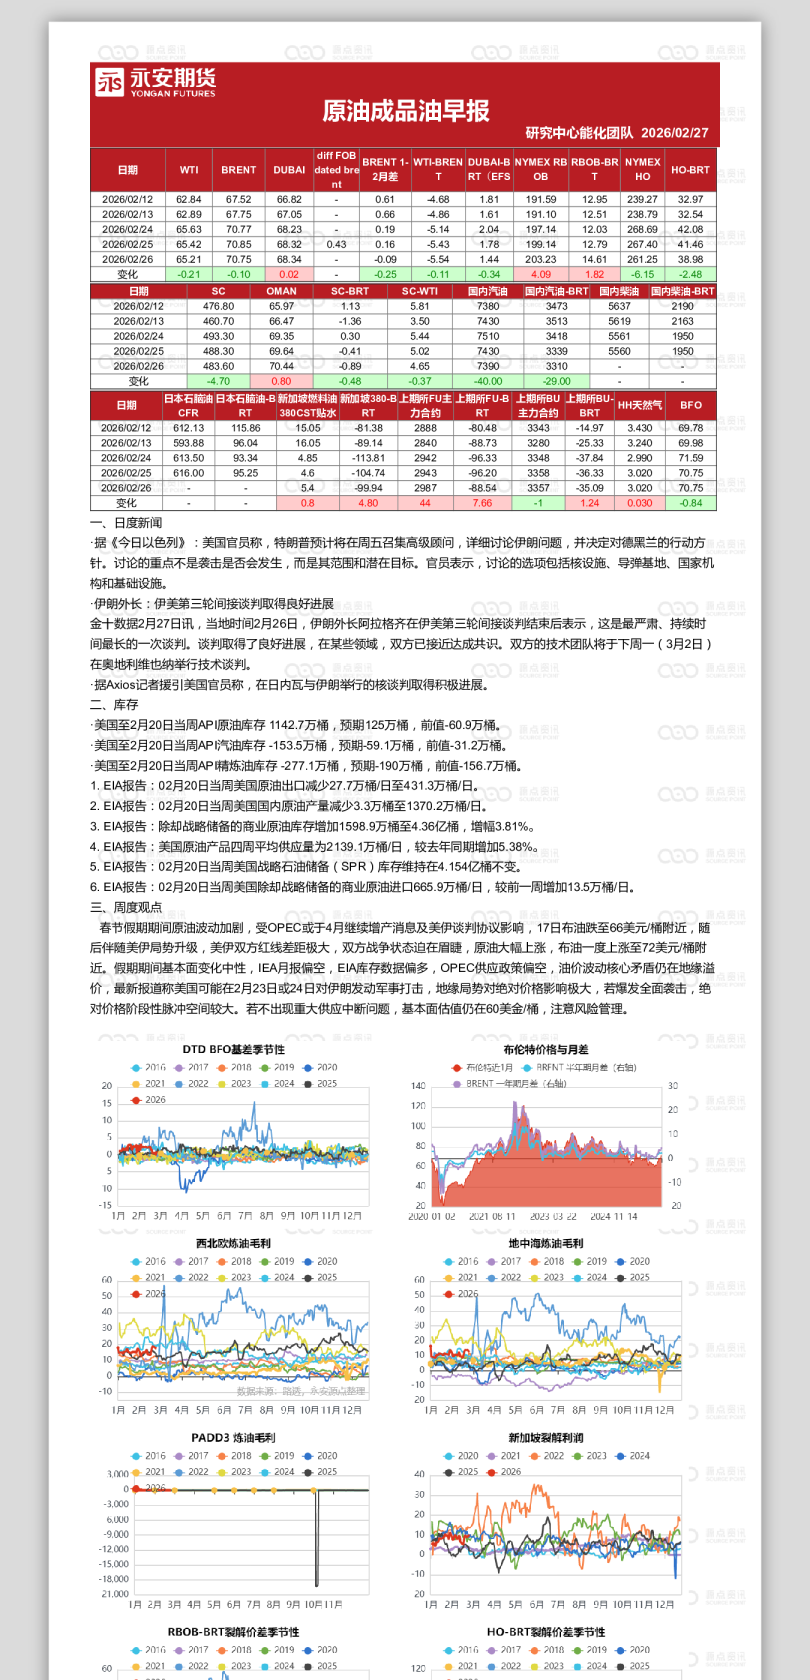Image resolution: width=810 pixels, height=1680 pixels.
Task: Click the 地中海炼油毛利 chart title
Action: click(545, 1244)
